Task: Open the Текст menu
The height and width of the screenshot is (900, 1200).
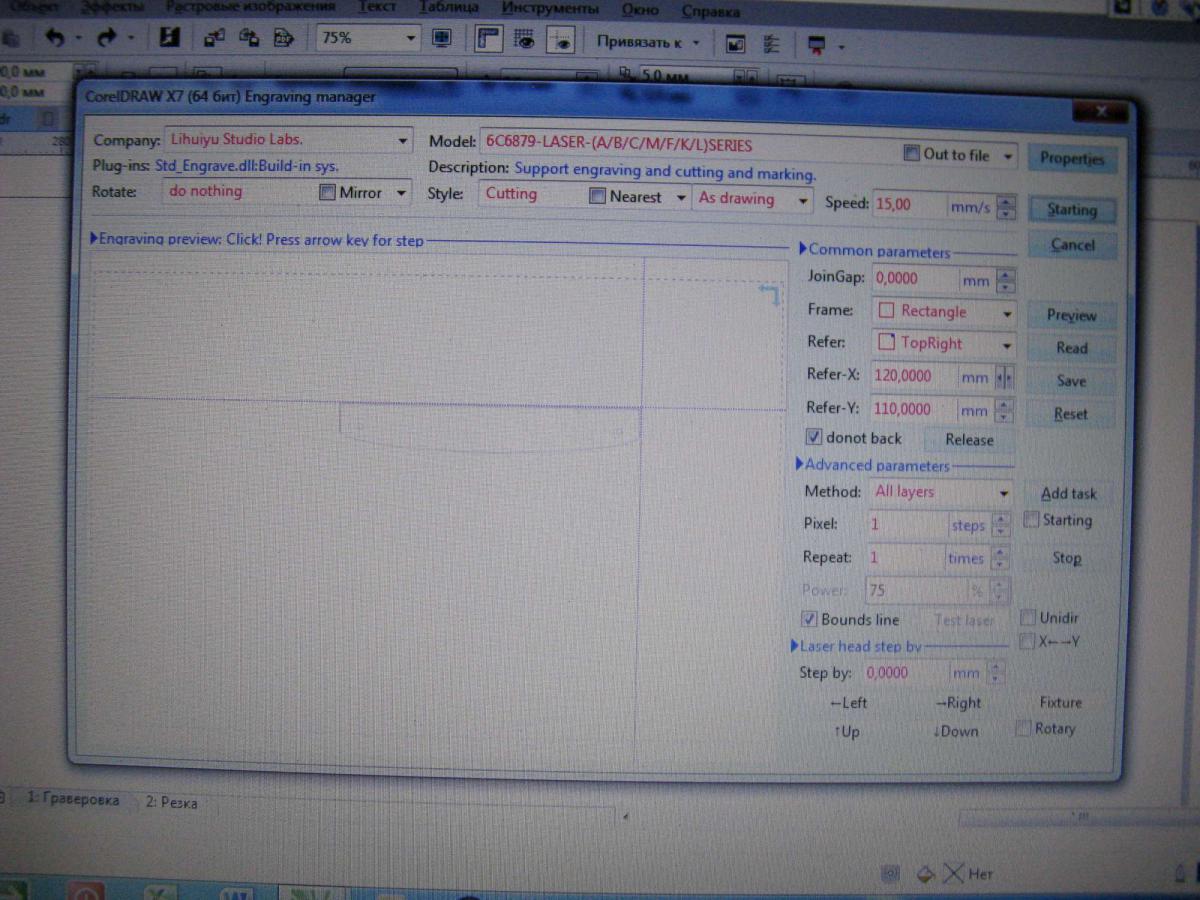Action: tap(376, 8)
